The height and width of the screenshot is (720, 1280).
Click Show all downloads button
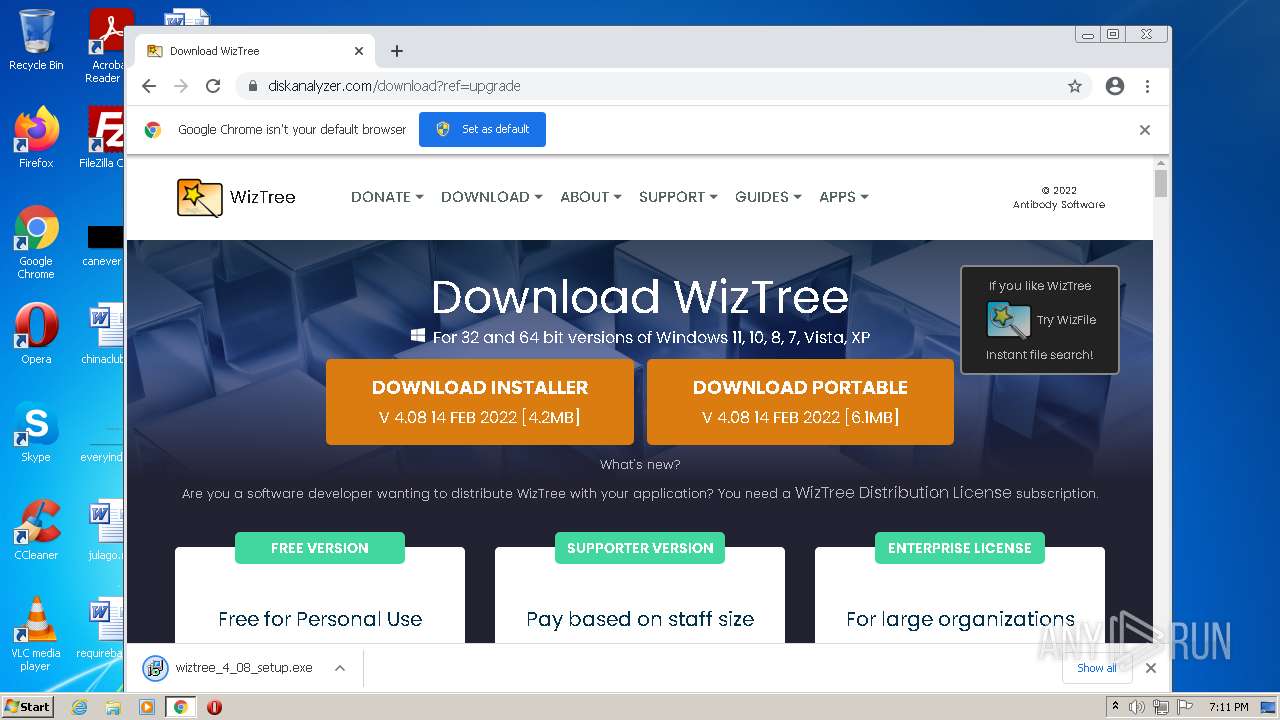pos(1096,668)
